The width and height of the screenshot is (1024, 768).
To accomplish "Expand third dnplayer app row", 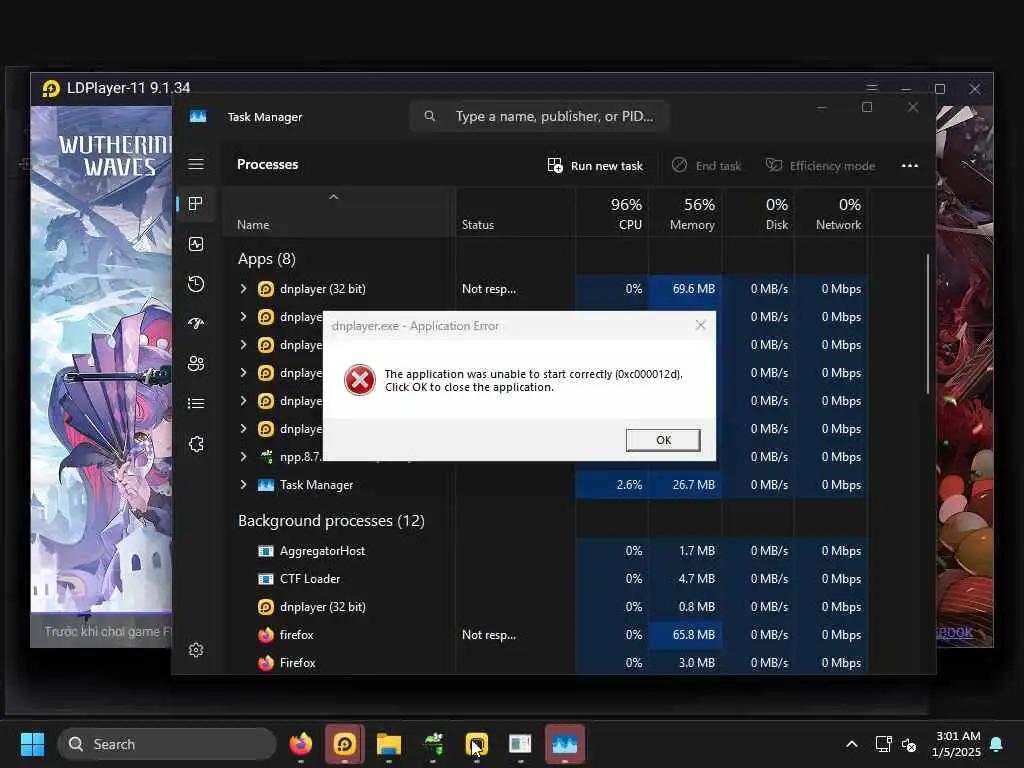I will pyautogui.click(x=244, y=345).
